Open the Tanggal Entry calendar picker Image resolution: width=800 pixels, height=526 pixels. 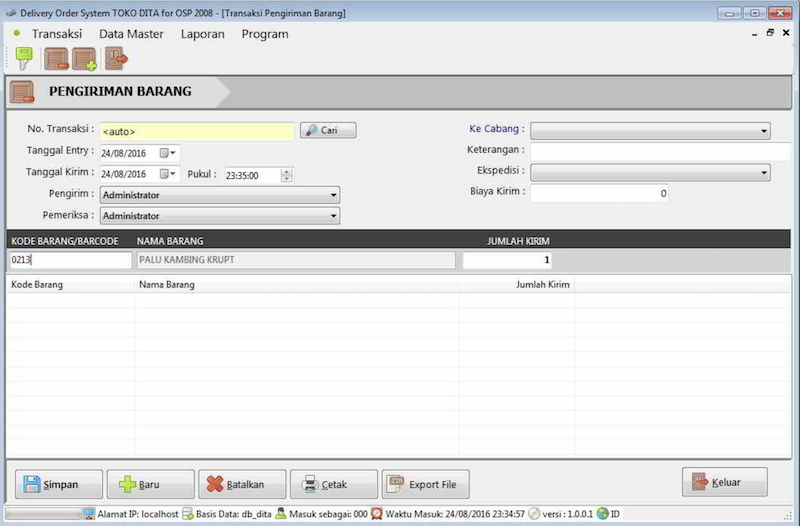coord(165,153)
